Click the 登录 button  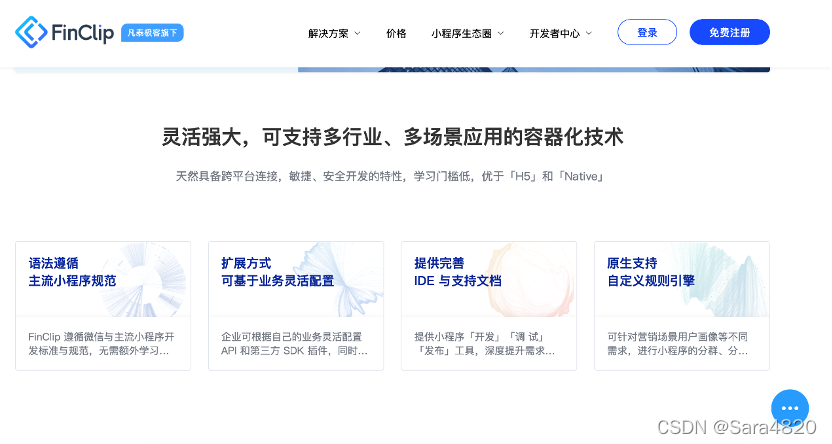pyautogui.click(x=647, y=32)
